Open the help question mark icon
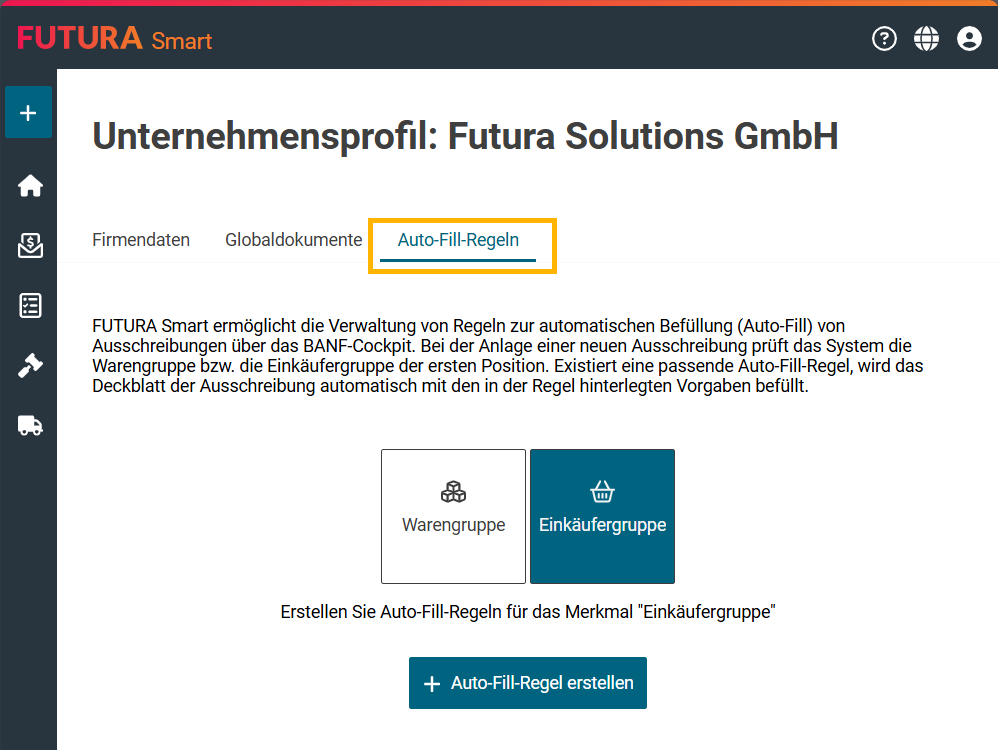The width and height of the screenshot is (998, 750). (884, 39)
